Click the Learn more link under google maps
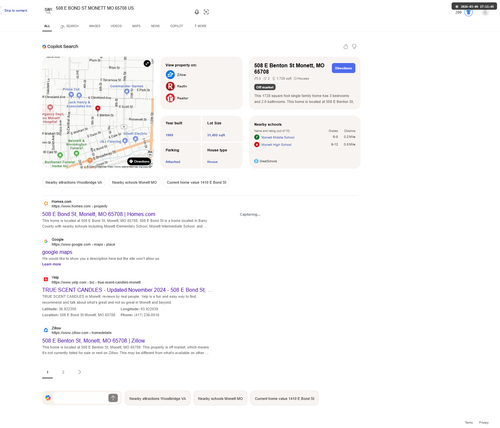 [51, 264]
